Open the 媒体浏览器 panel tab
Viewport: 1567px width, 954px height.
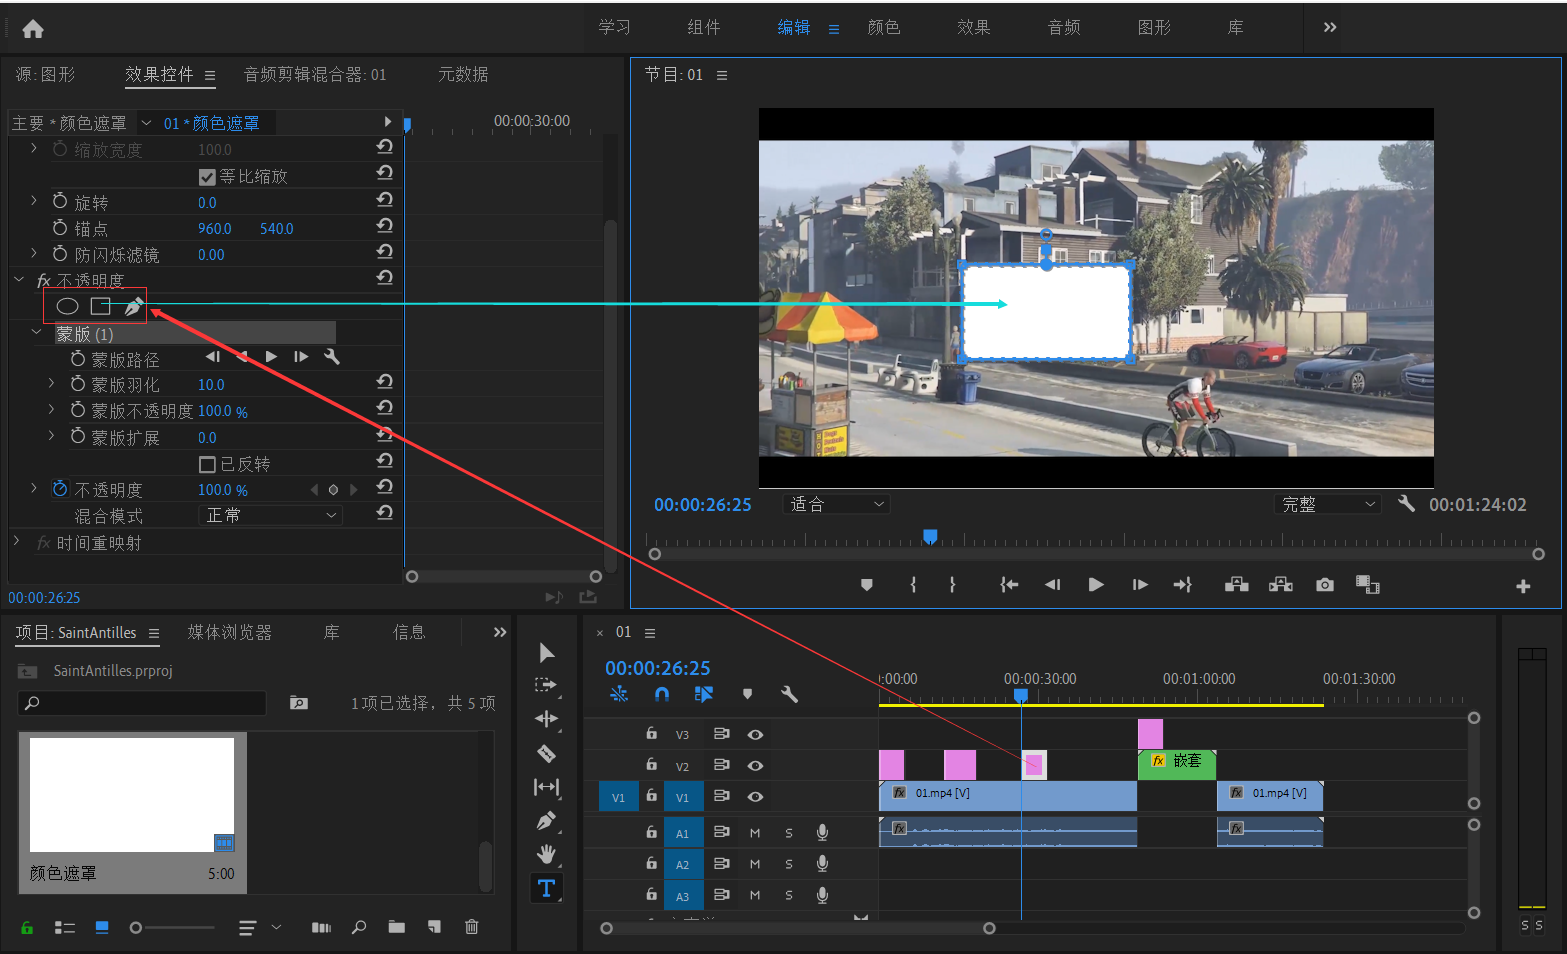click(230, 632)
